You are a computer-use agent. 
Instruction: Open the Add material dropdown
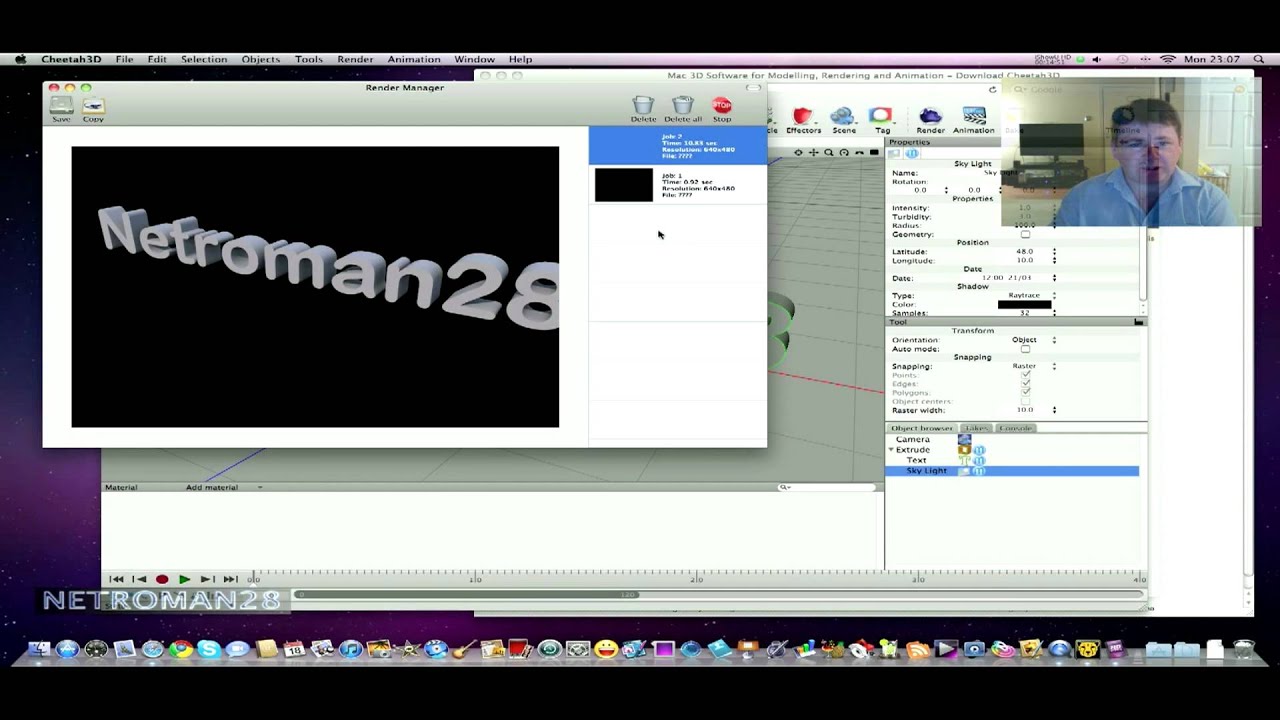click(x=224, y=487)
